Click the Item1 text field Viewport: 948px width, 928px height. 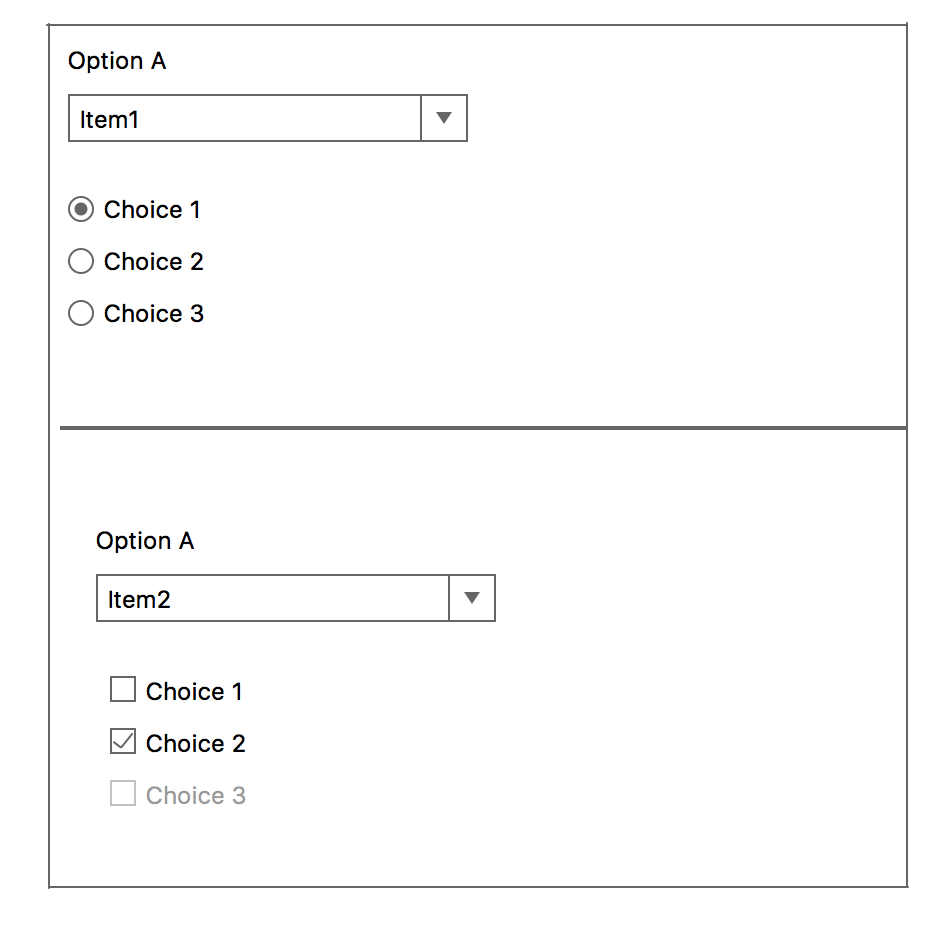240,118
